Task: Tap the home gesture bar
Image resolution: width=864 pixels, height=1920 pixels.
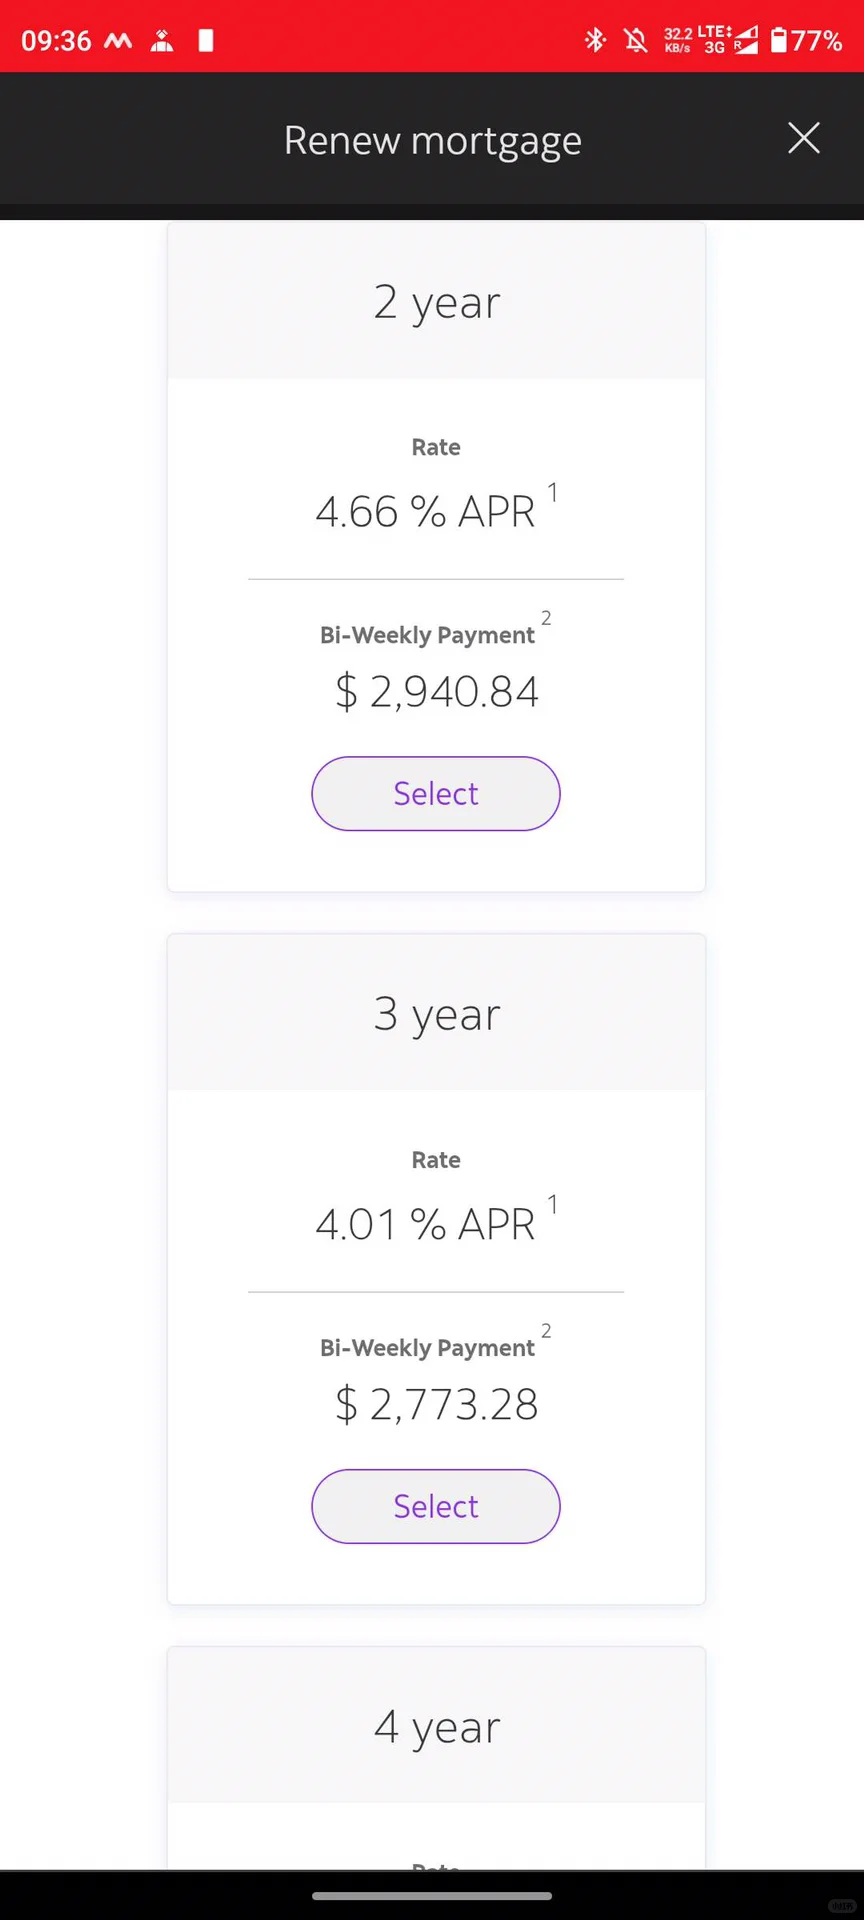Action: click(x=432, y=1895)
